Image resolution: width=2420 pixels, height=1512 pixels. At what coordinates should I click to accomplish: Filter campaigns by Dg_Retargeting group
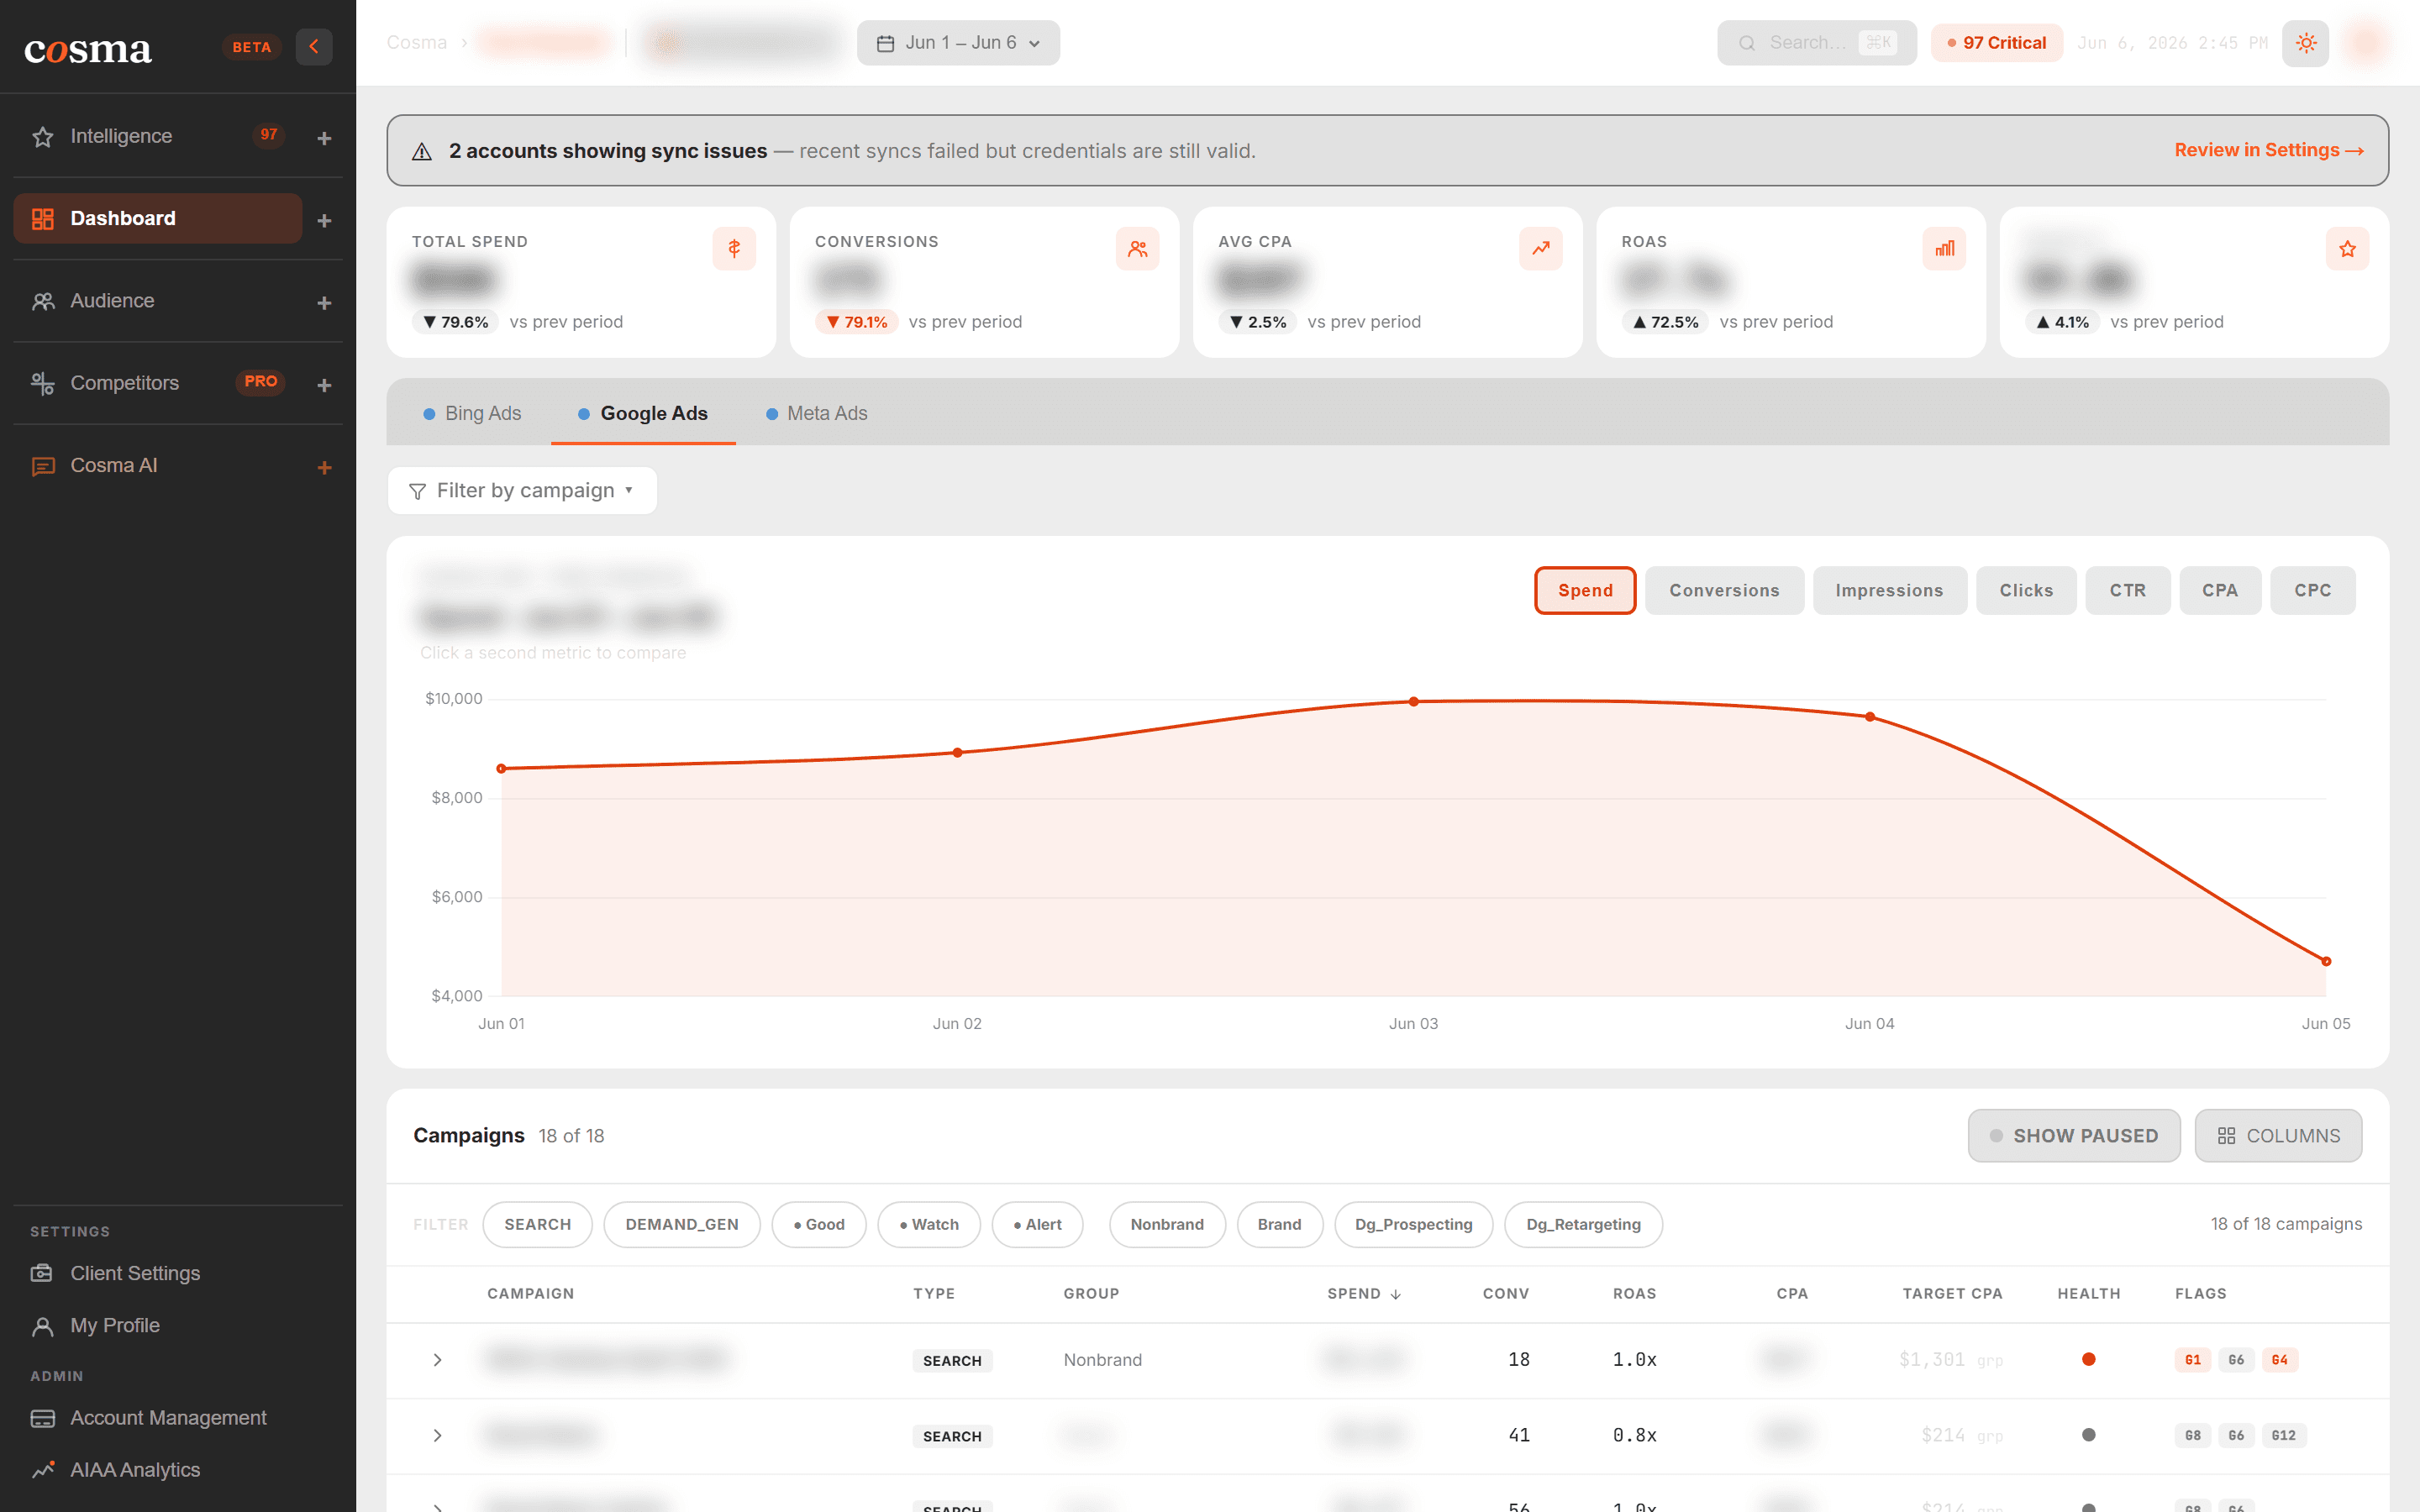1583,1225
